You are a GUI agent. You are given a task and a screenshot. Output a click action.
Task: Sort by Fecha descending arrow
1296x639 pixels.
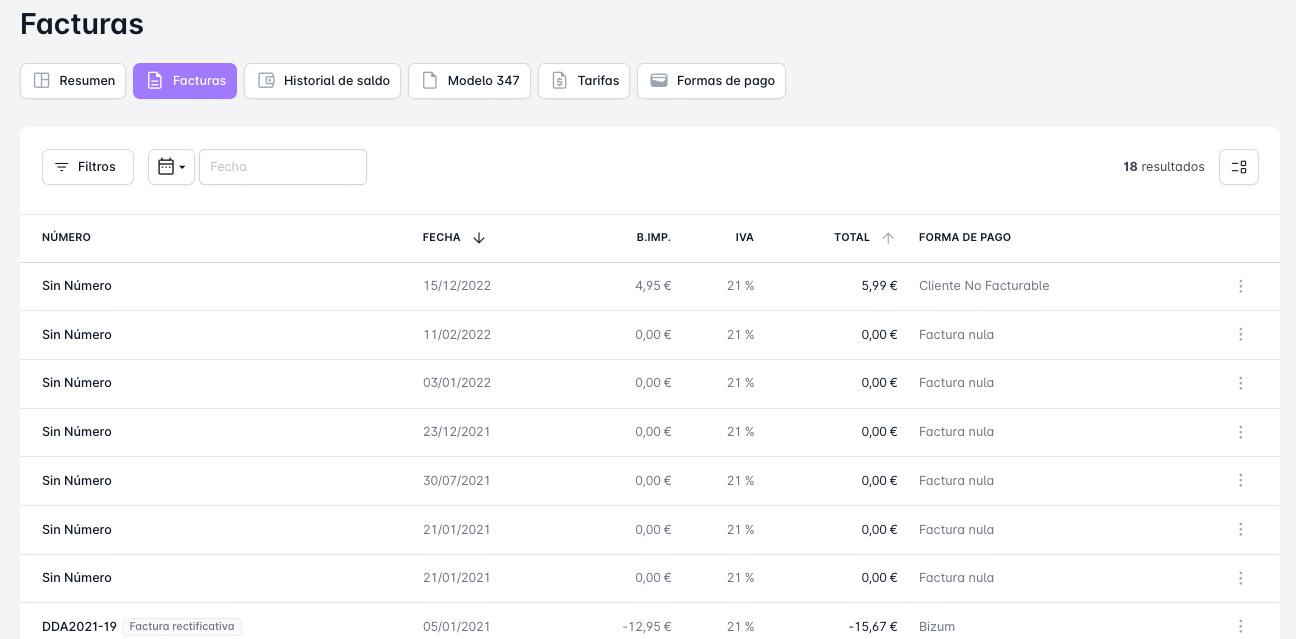479,238
